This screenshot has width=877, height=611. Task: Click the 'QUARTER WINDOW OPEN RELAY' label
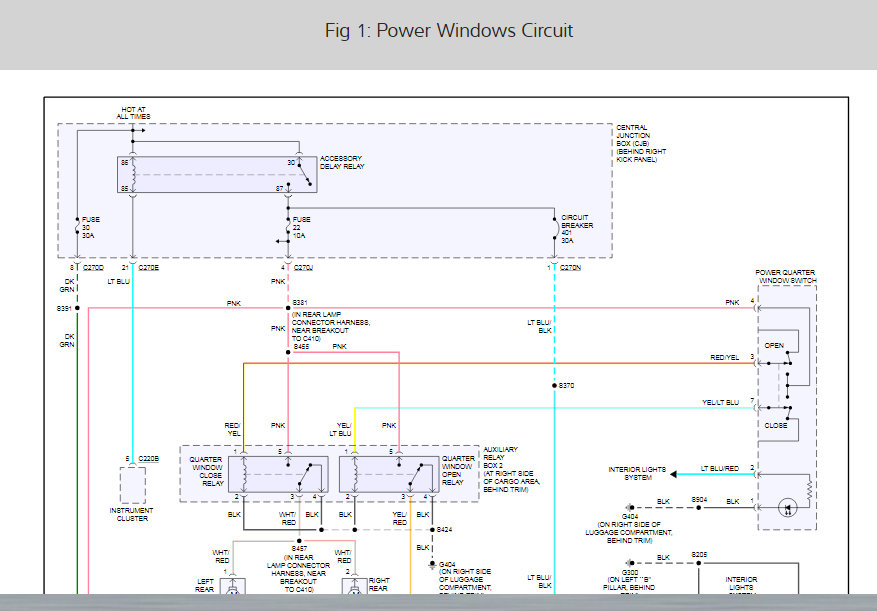tap(458, 470)
